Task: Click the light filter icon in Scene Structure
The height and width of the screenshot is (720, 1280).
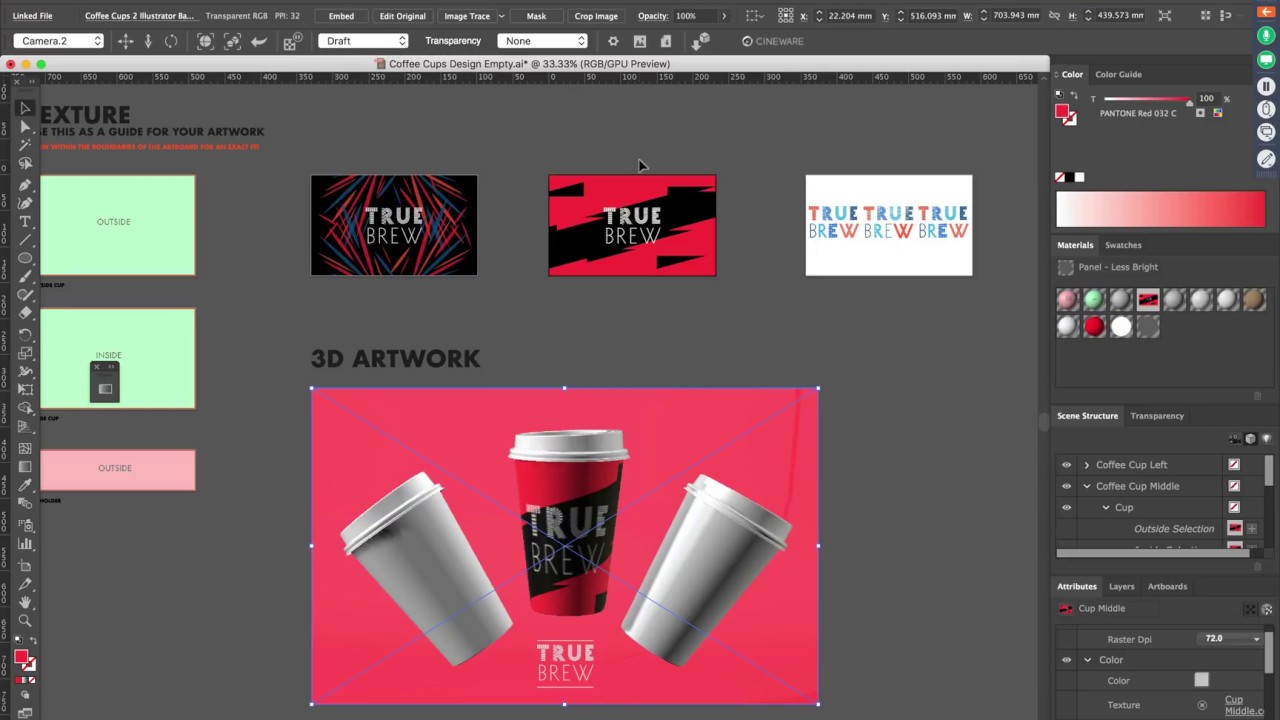Action: click(1266, 439)
